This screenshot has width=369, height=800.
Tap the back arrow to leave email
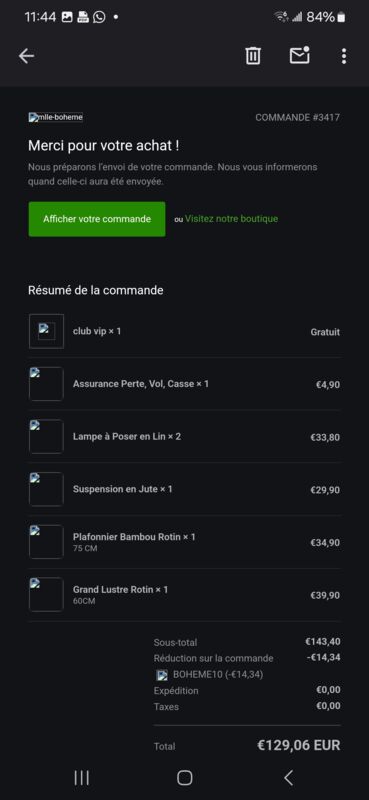coord(26,56)
